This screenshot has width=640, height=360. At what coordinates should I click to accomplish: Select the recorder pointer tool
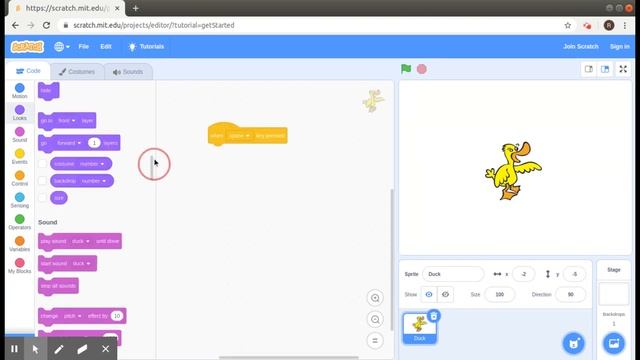36,349
